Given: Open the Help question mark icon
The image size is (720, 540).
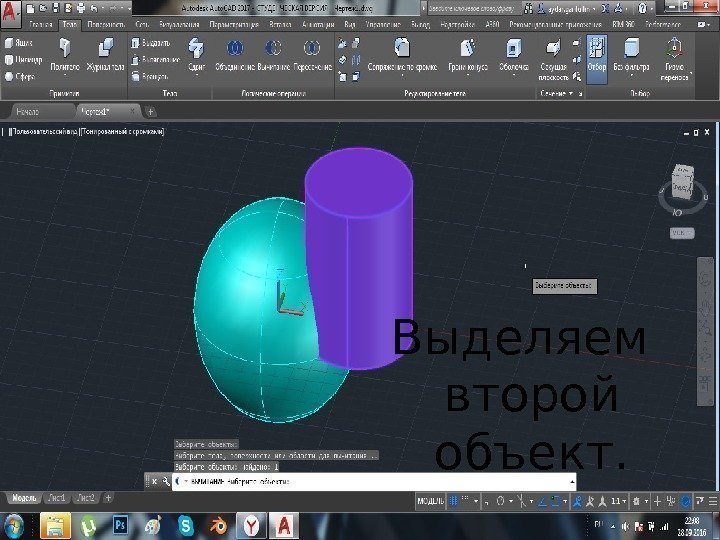Looking at the screenshot, I should tap(642, 8).
